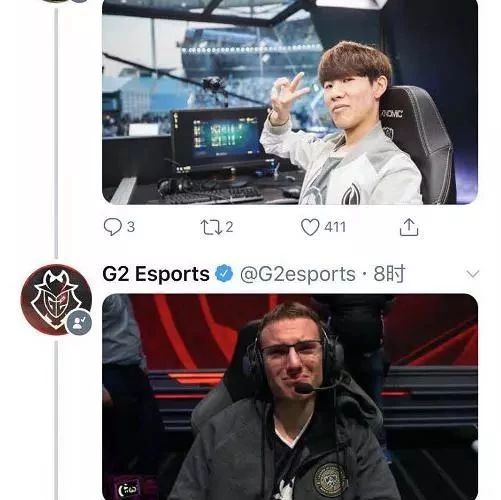Like the tweet with the heart icon

pos(310,227)
